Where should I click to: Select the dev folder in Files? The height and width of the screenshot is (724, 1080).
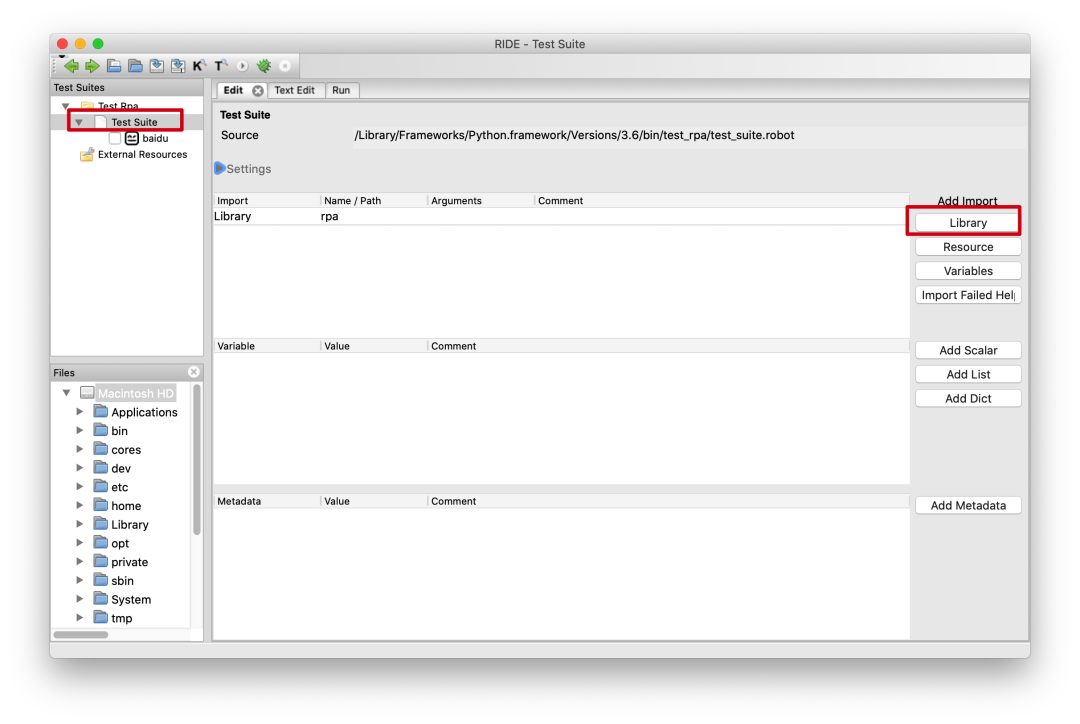121,468
